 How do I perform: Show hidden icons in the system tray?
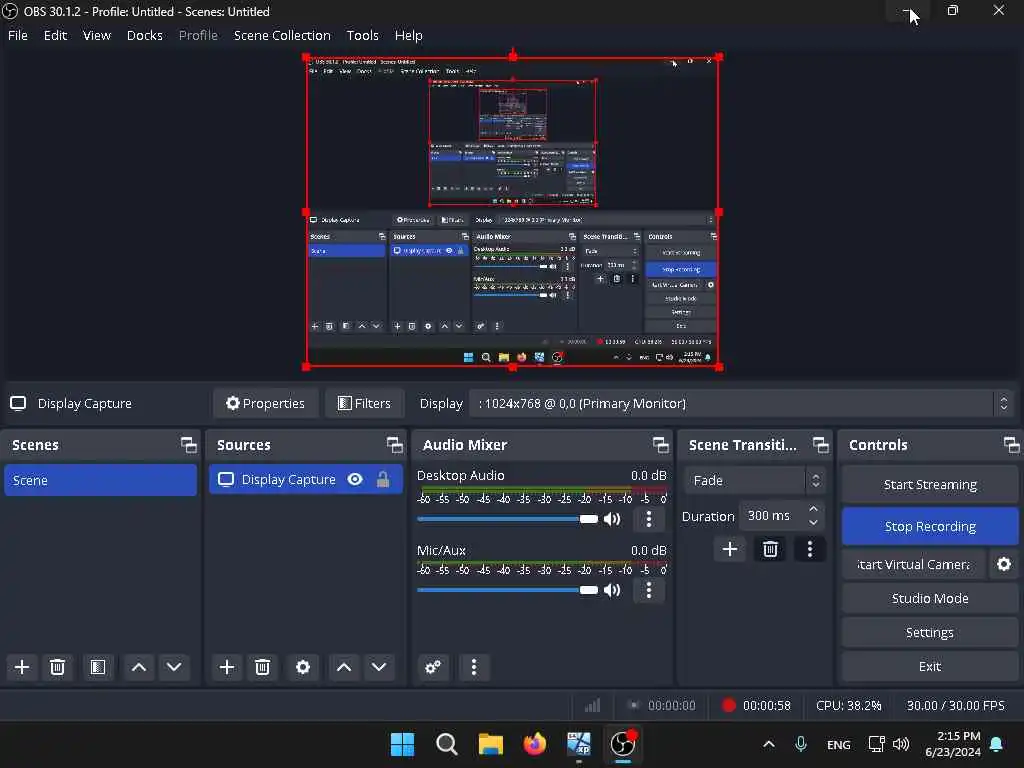tap(769, 744)
